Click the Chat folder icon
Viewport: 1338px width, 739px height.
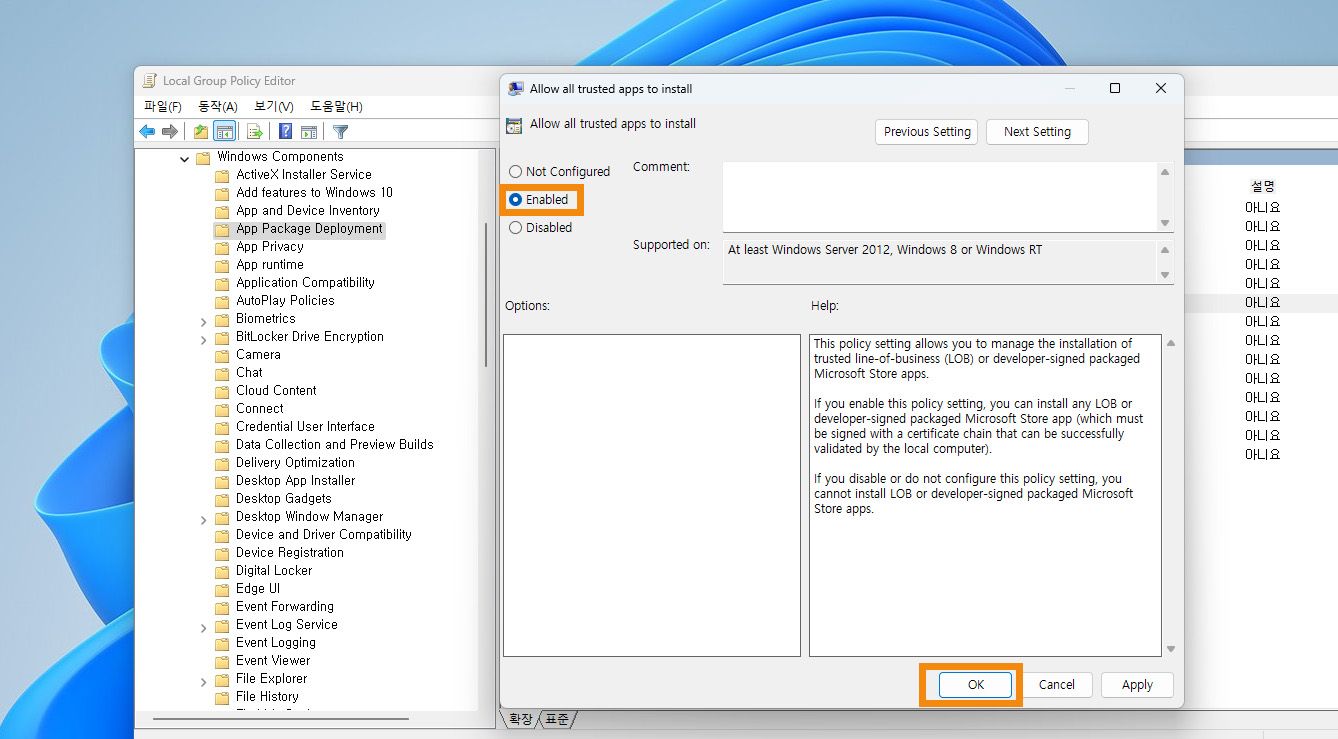(x=222, y=373)
